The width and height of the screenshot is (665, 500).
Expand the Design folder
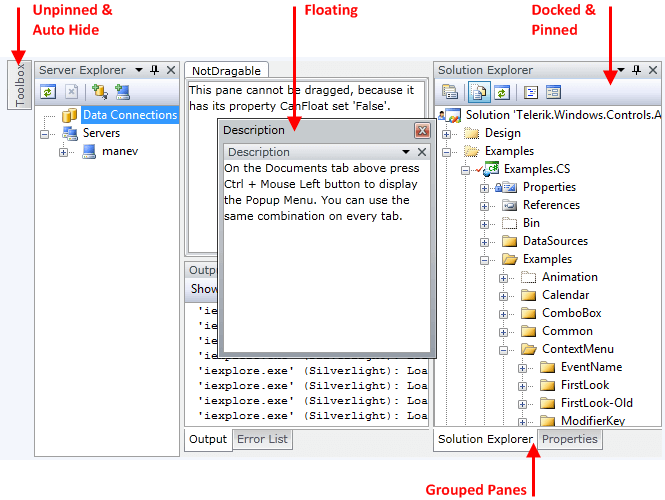coord(447,134)
